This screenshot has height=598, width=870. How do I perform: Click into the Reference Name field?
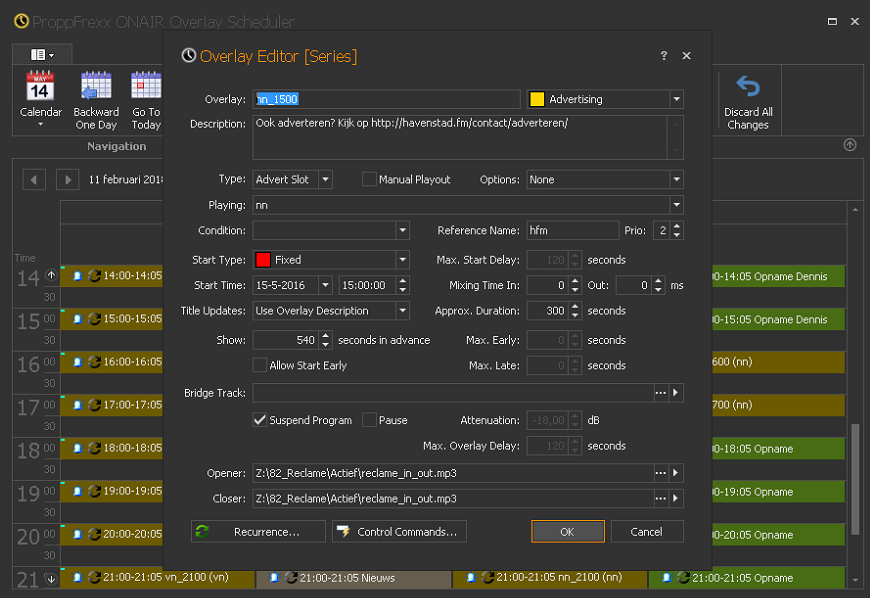click(572, 231)
